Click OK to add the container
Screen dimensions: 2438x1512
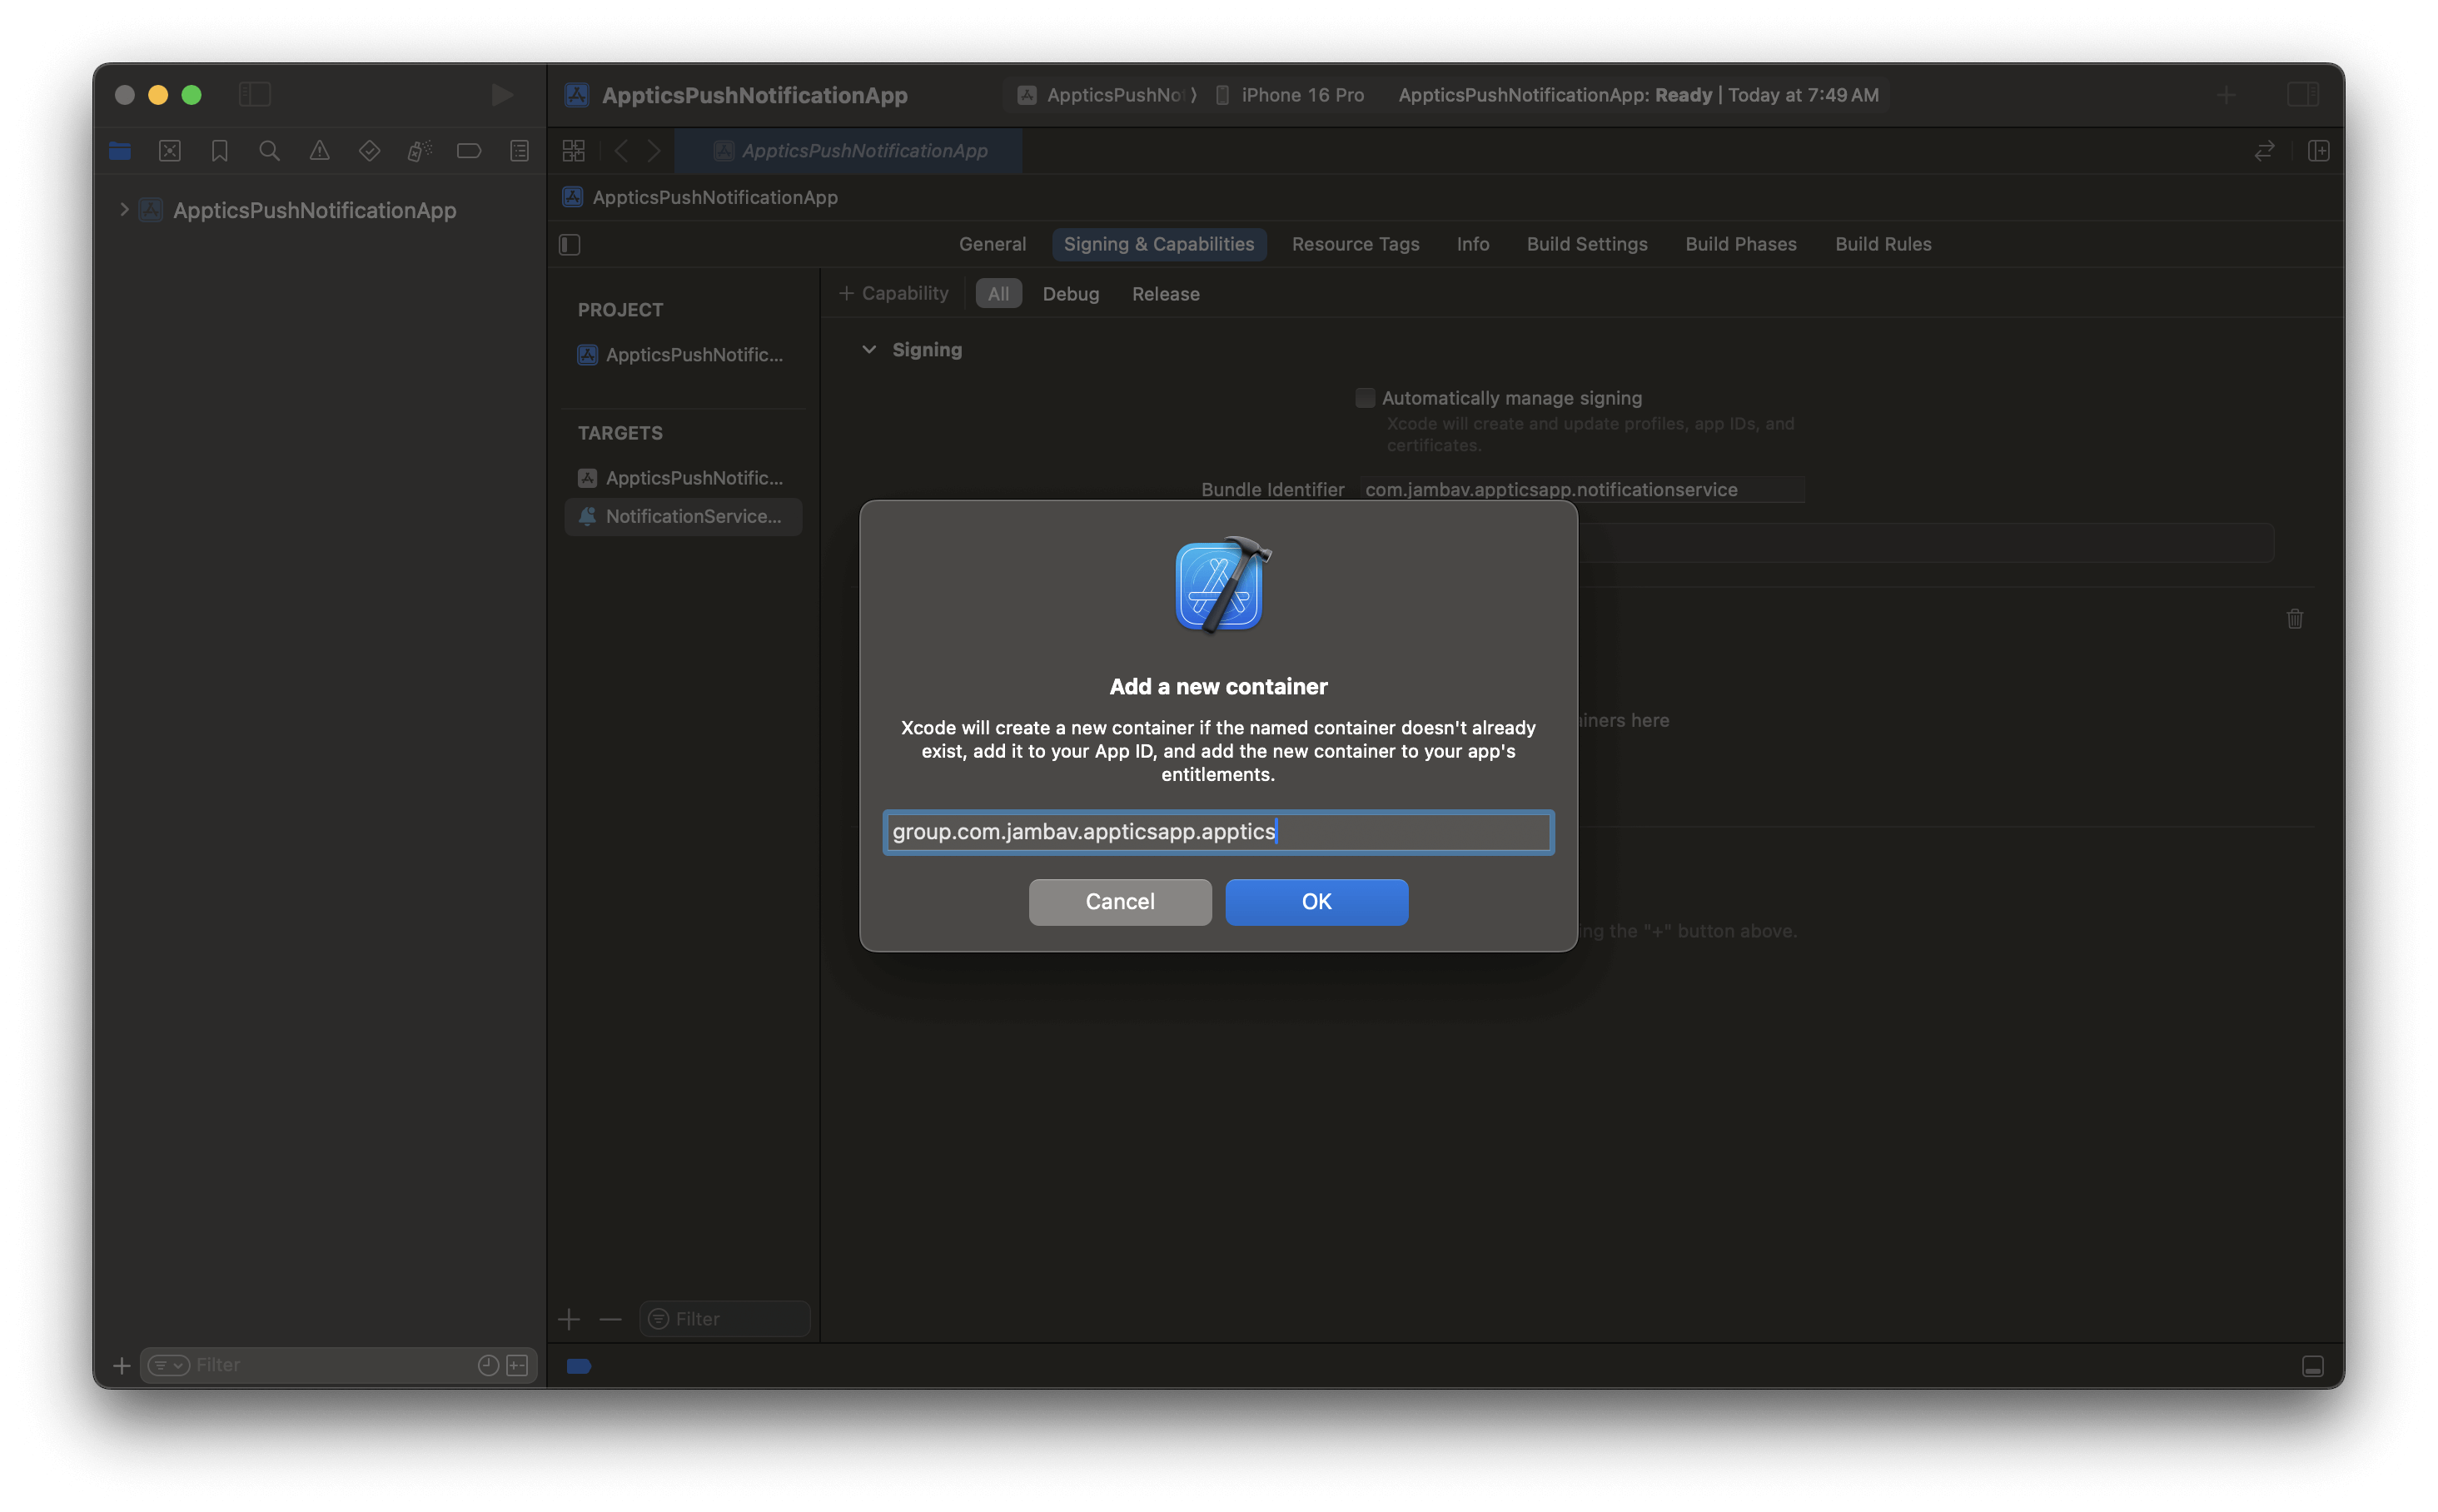(x=1316, y=902)
